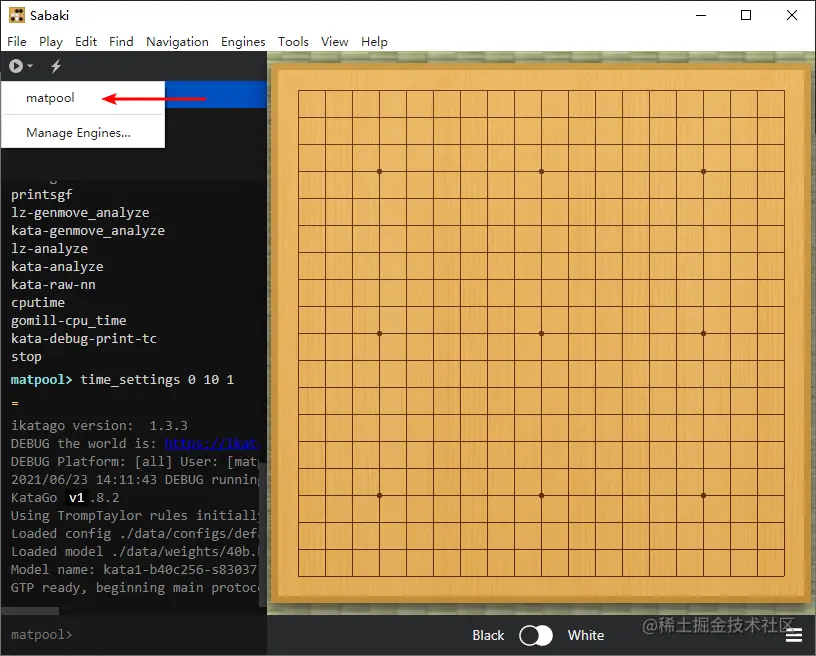Click the vertical scrollbar of the console
Screen dimensions: 816x656
coord(263,533)
